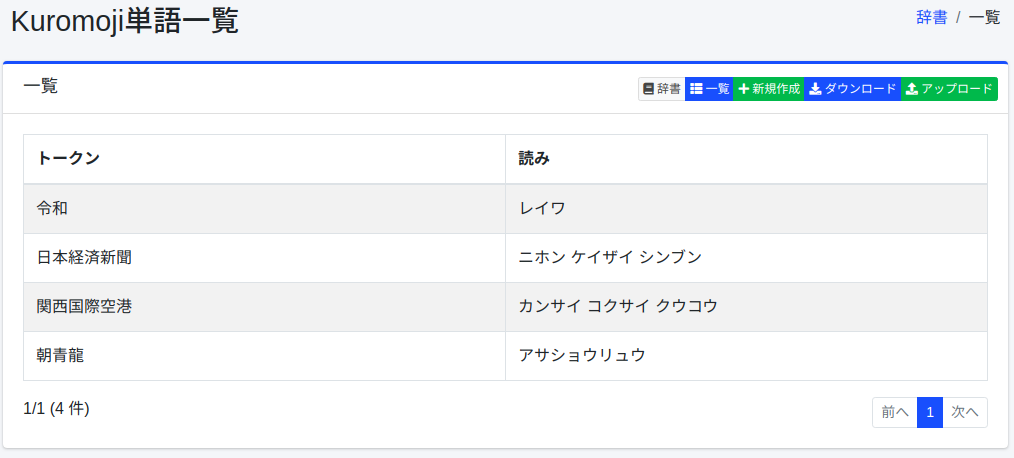Click the 一覧 breadcrumb item at top right

(984, 17)
